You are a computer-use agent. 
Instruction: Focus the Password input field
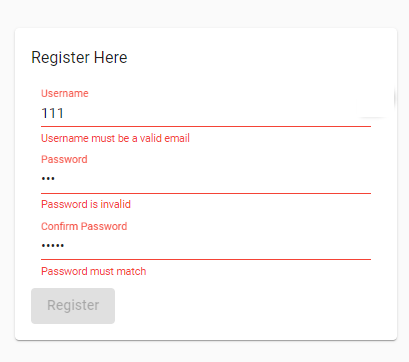(x=206, y=179)
